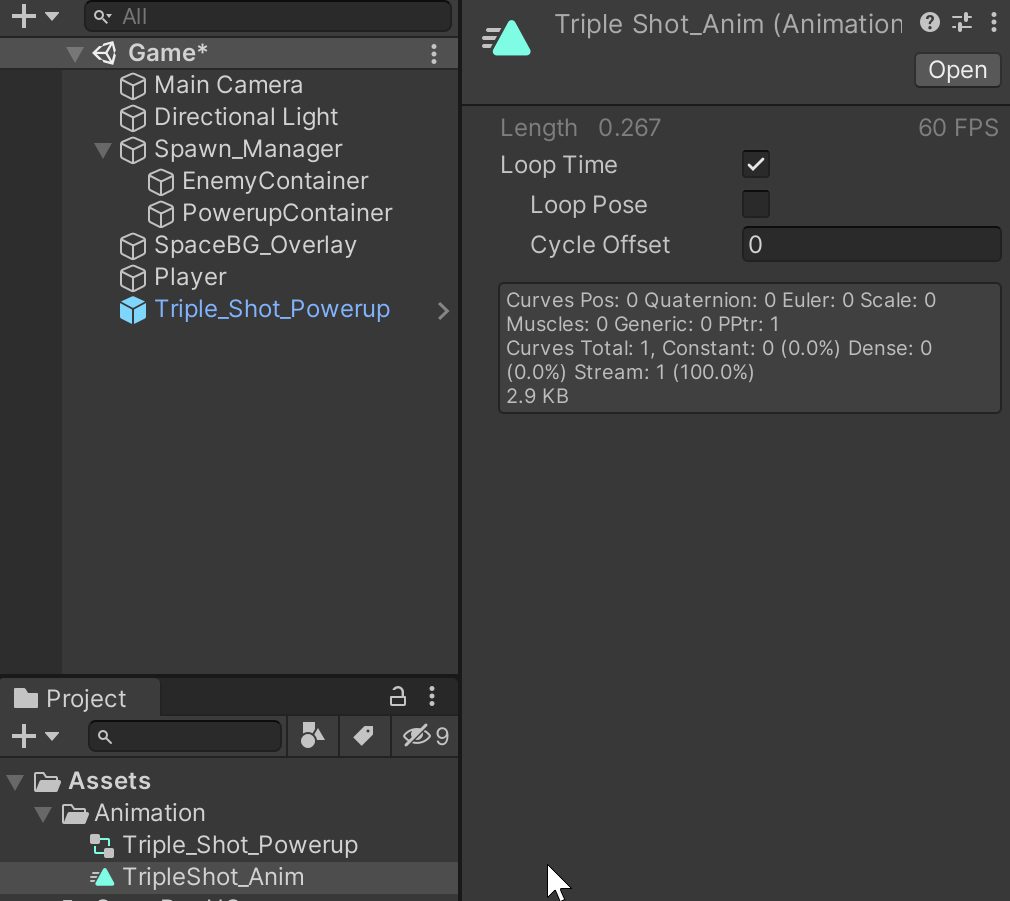The height and width of the screenshot is (901, 1010).
Task: Collapse the Animation folder foldout
Action: coord(43,815)
